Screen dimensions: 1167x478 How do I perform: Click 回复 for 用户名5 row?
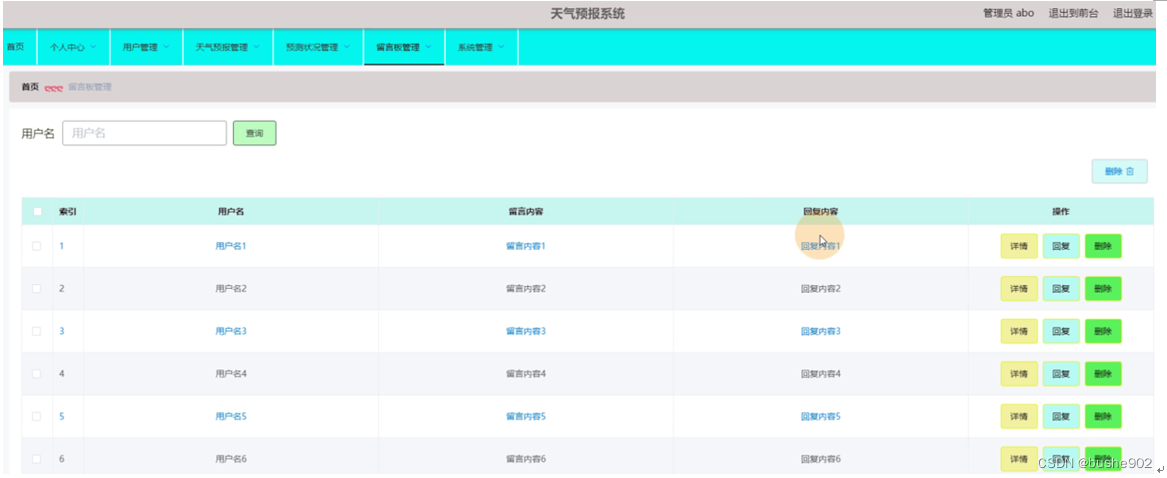1061,416
